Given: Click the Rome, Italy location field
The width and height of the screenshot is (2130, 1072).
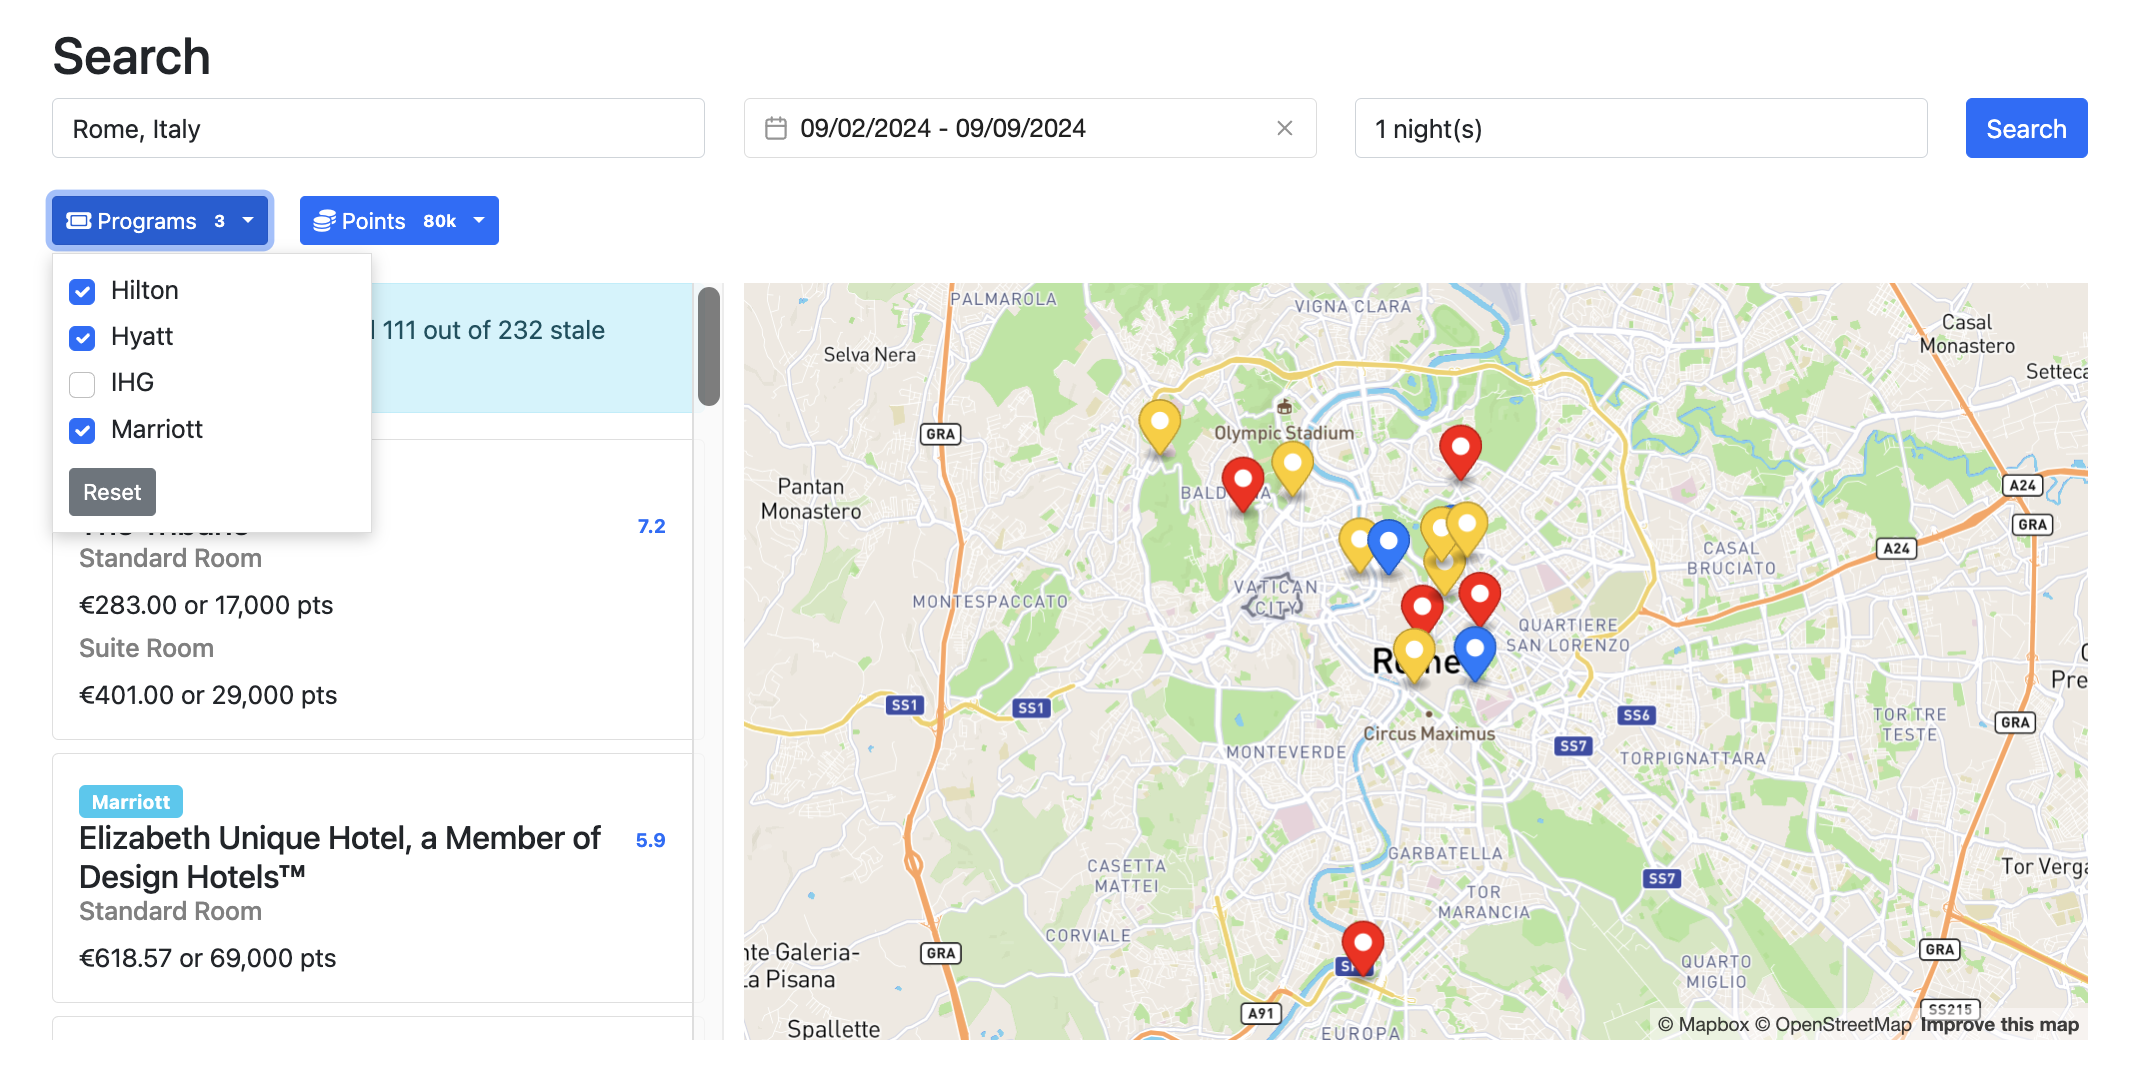Looking at the screenshot, I should (x=378, y=128).
